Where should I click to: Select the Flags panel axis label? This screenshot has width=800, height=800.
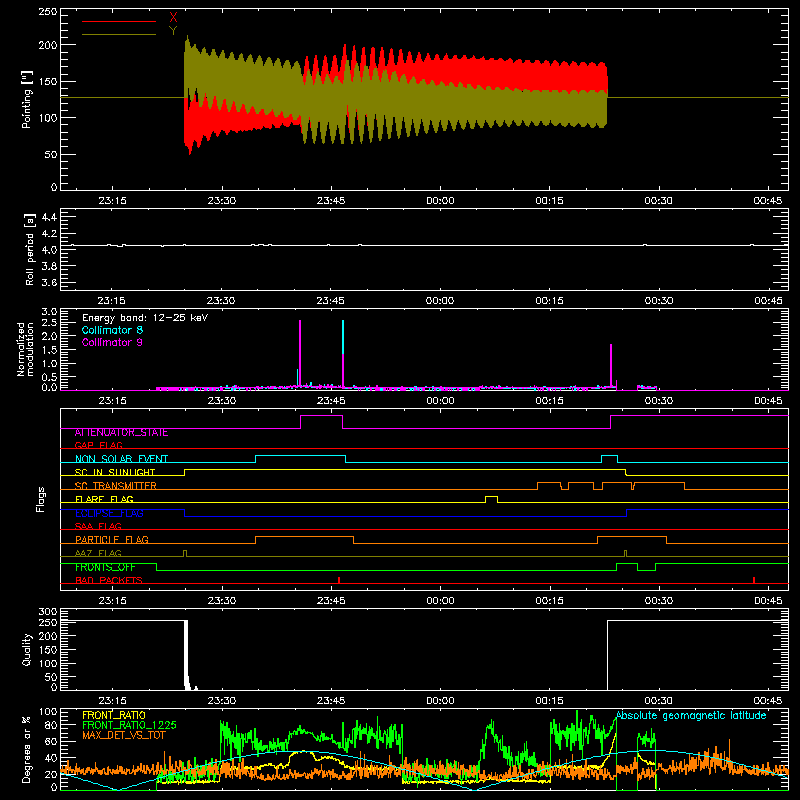click(41, 499)
